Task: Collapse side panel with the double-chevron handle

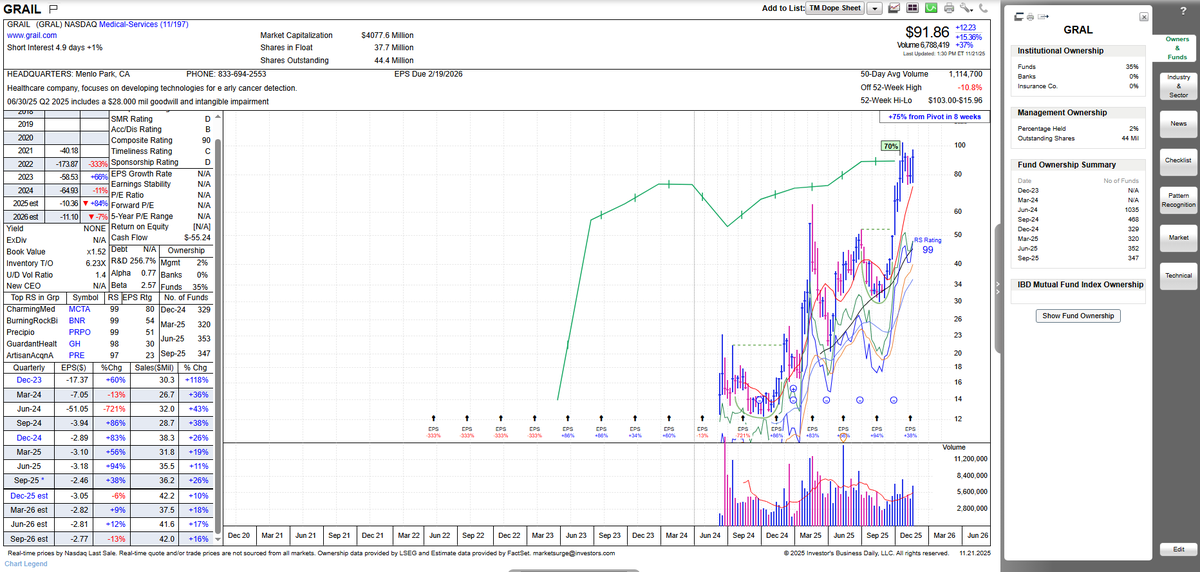Action: pyautogui.click(x=997, y=288)
